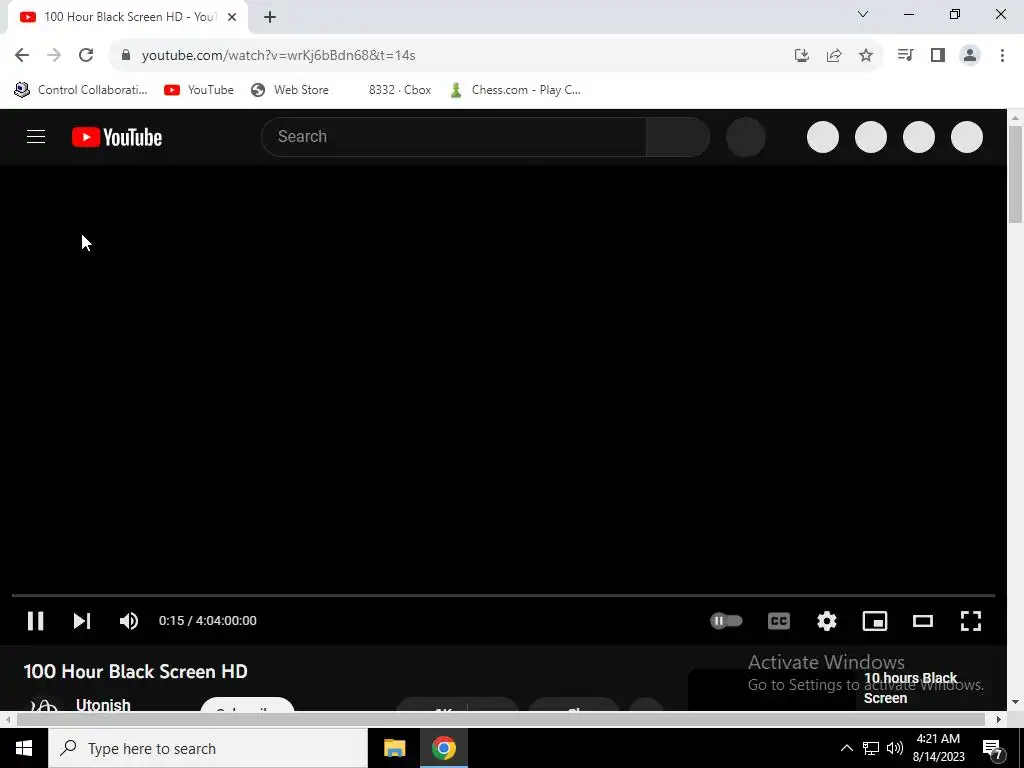Open the Windows Start menu
1024x768 pixels.
(24, 748)
